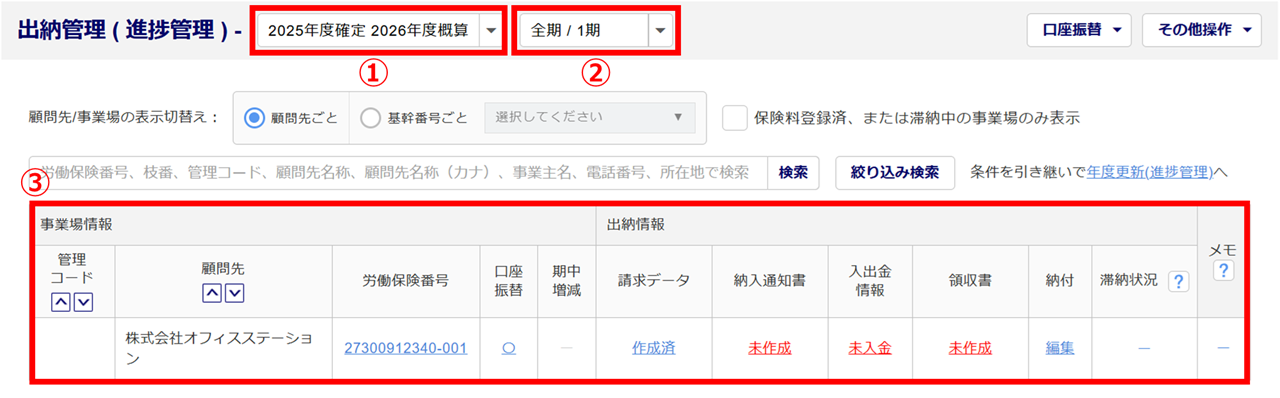Sort 管理コード descending with down arrow

coord(83,303)
